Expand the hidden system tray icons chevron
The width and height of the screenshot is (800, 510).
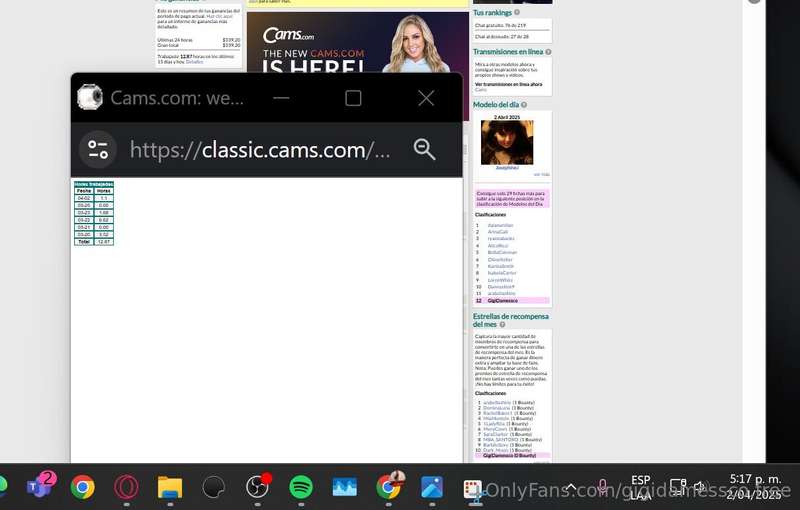571,488
